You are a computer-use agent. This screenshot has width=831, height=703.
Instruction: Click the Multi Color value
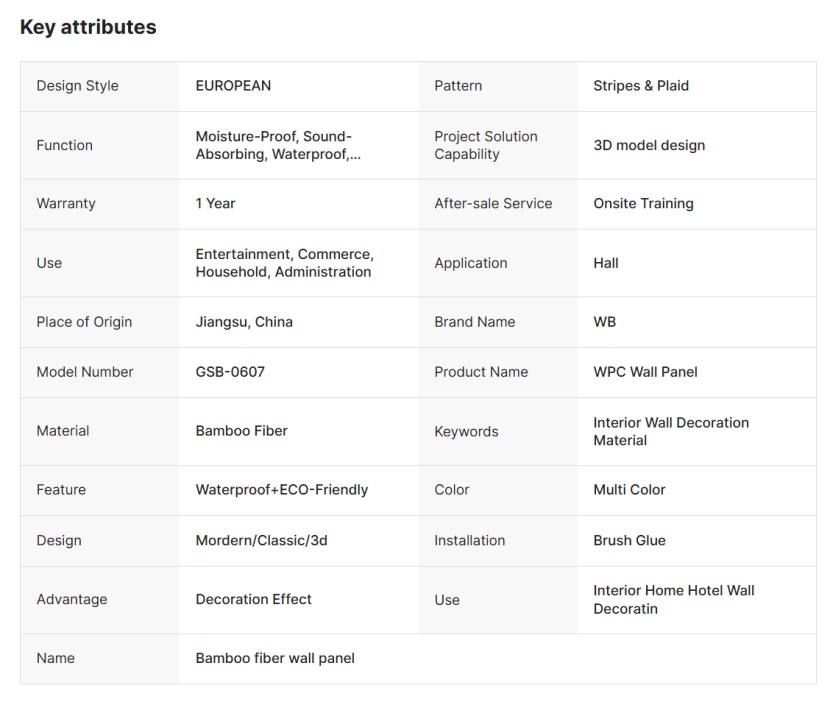coord(629,490)
